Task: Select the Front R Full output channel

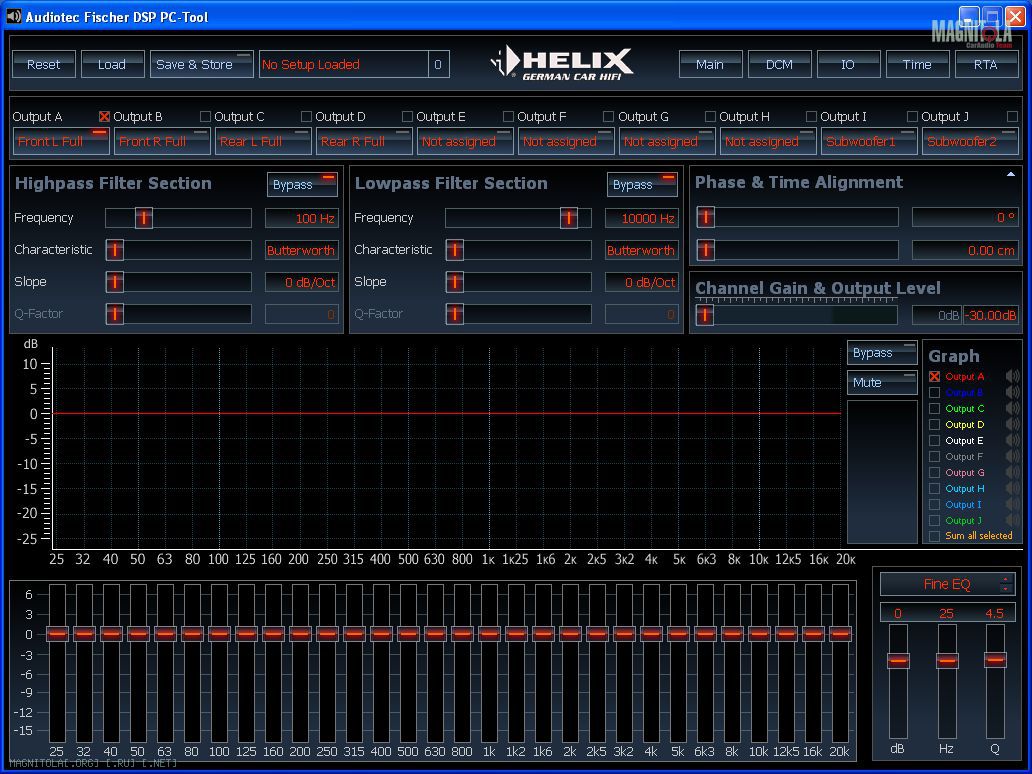Action: pos(162,142)
